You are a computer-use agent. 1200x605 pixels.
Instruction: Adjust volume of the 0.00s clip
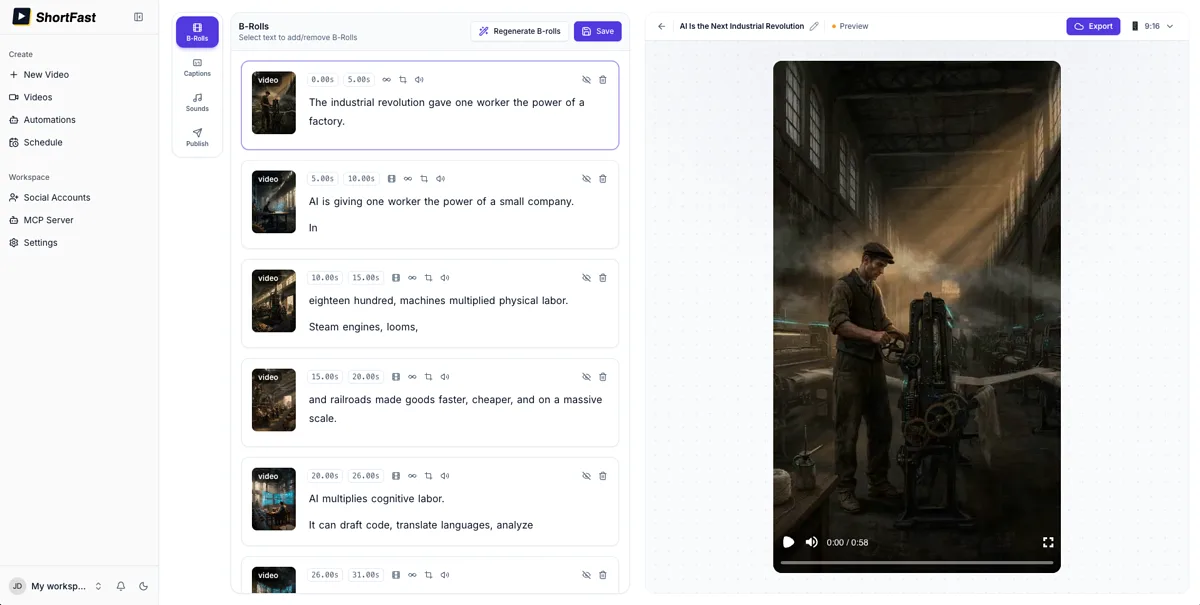(419, 80)
